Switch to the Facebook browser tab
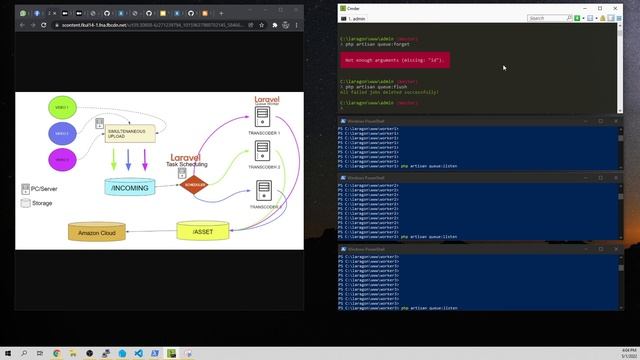Viewport: 640px width, 360px height. point(37,13)
